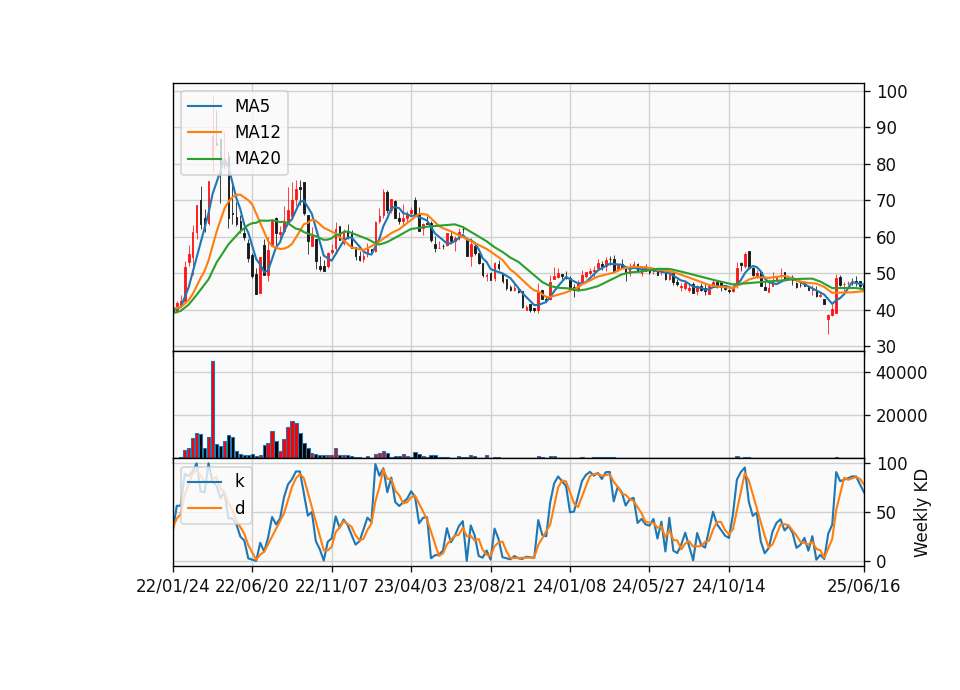This screenshot has height=690, width=960.
Task: Click the price axis value 70
Action: coord(887,201)
